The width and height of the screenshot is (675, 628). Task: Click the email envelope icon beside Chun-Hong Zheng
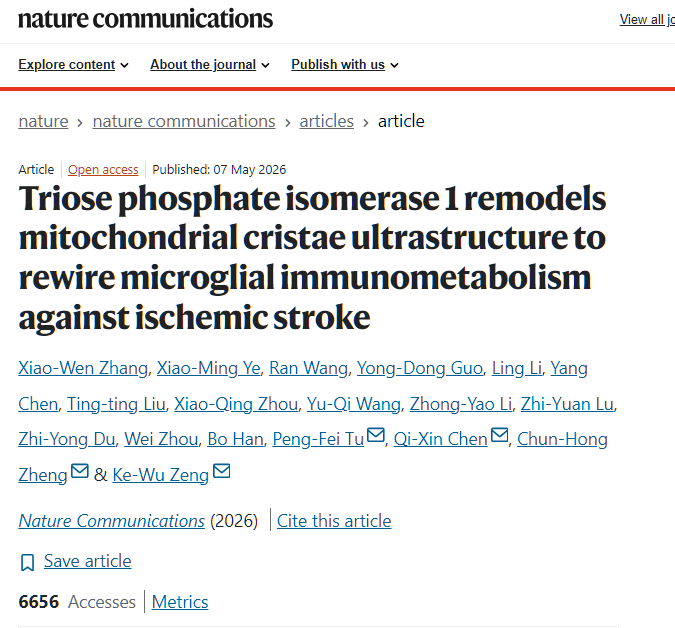80,471
